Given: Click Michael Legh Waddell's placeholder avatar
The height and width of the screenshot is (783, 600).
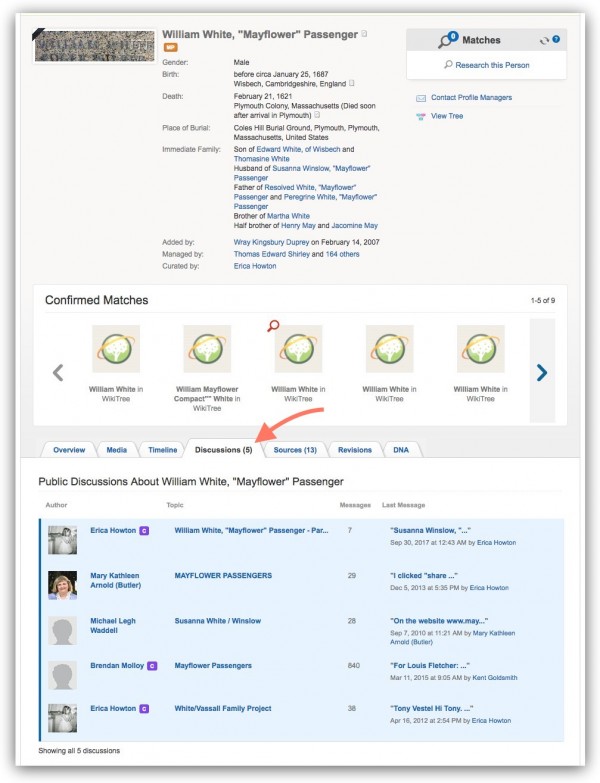Looking at the screenshot, I should pyautogui.click(x=62, y=630).
